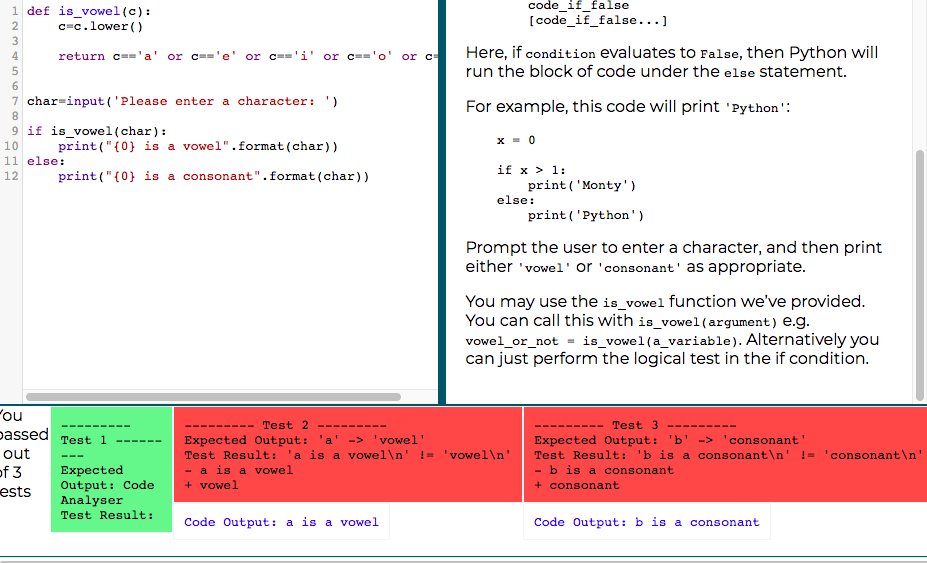Click the horizontal scrollbar of the code editor
Screen dimensions: 927x563
tap(213, 397)
